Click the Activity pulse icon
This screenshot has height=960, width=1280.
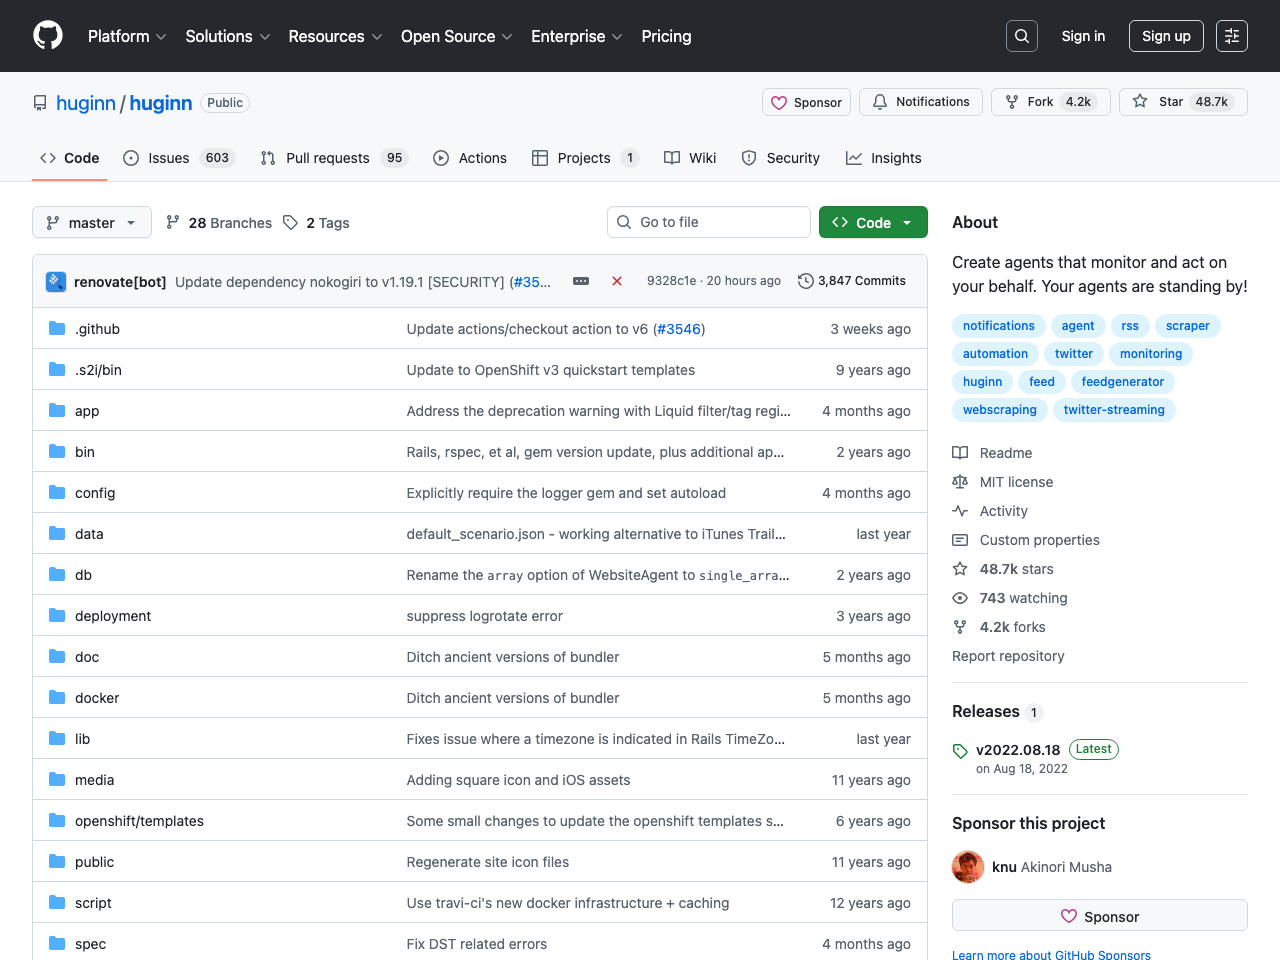point(960,511)
